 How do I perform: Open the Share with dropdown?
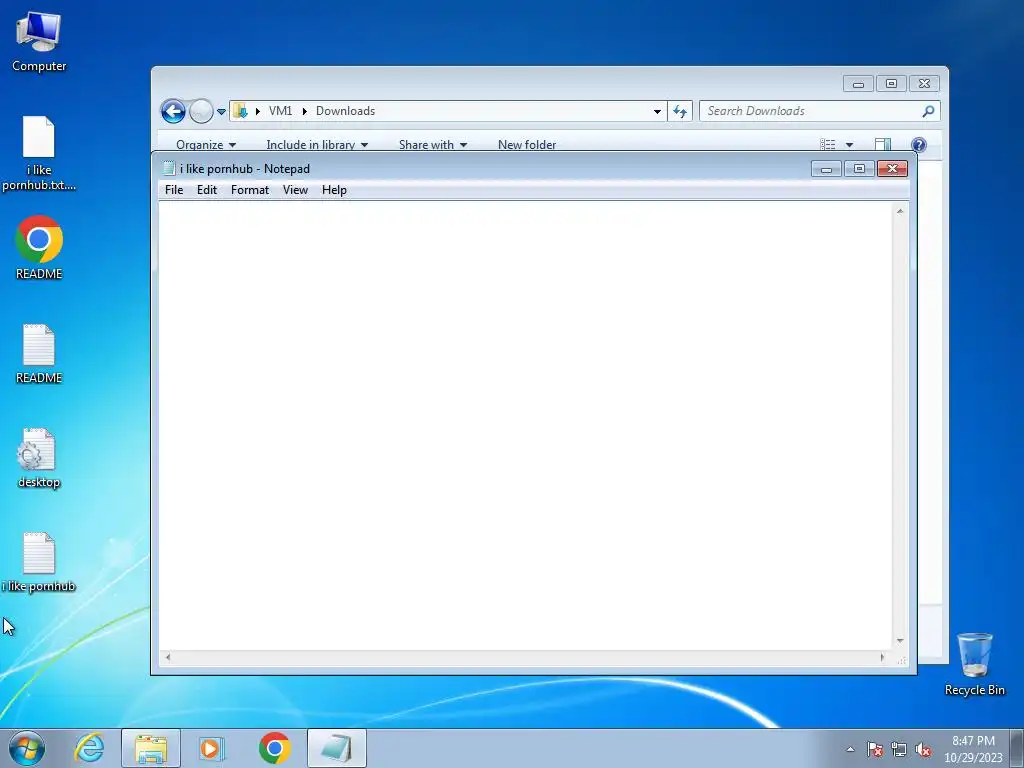click(x=433, y=145)
